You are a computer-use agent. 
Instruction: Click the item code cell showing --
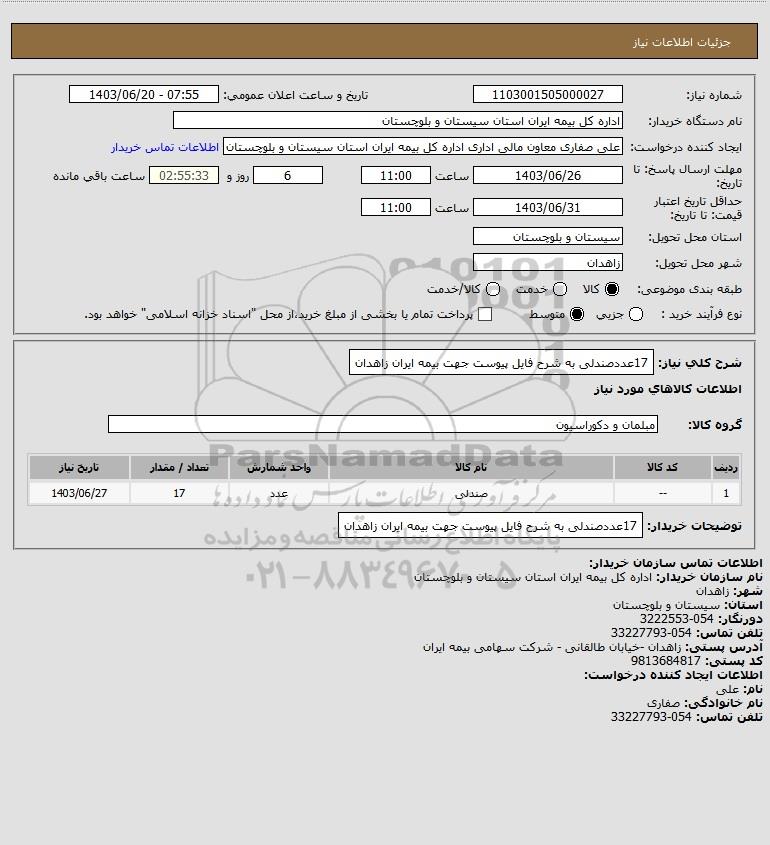[662, 493]
